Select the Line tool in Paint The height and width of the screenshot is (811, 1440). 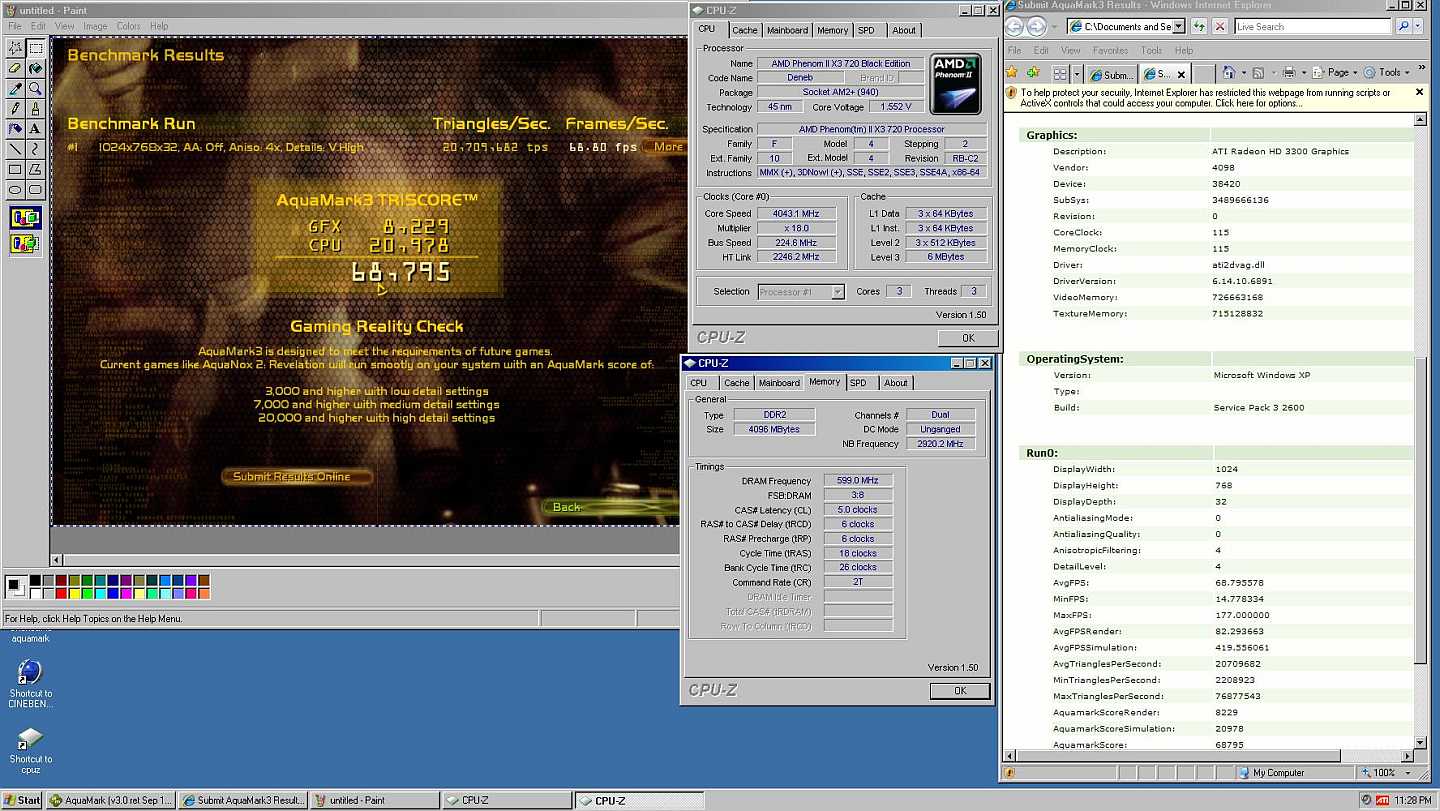tap(16, 149)
